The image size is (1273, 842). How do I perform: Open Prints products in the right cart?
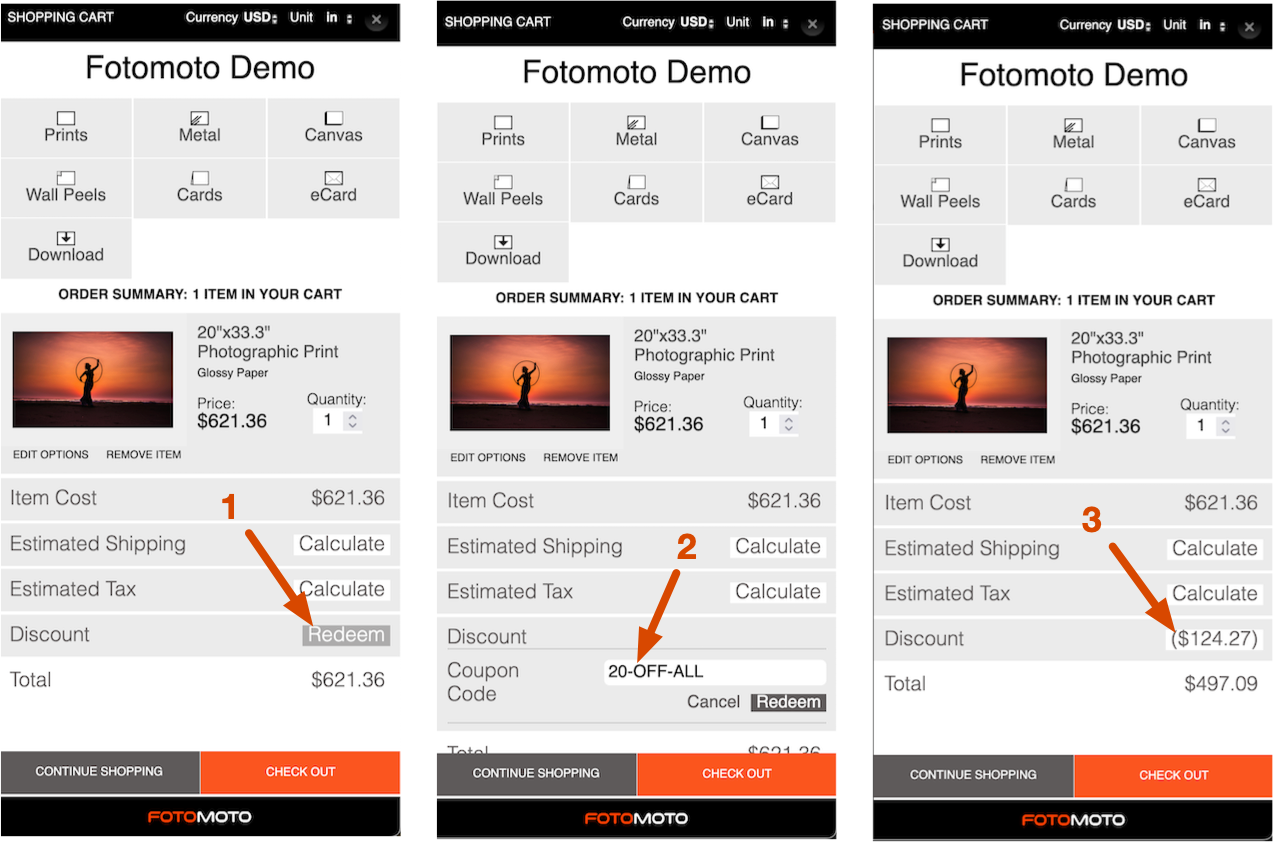coord(940,134)
